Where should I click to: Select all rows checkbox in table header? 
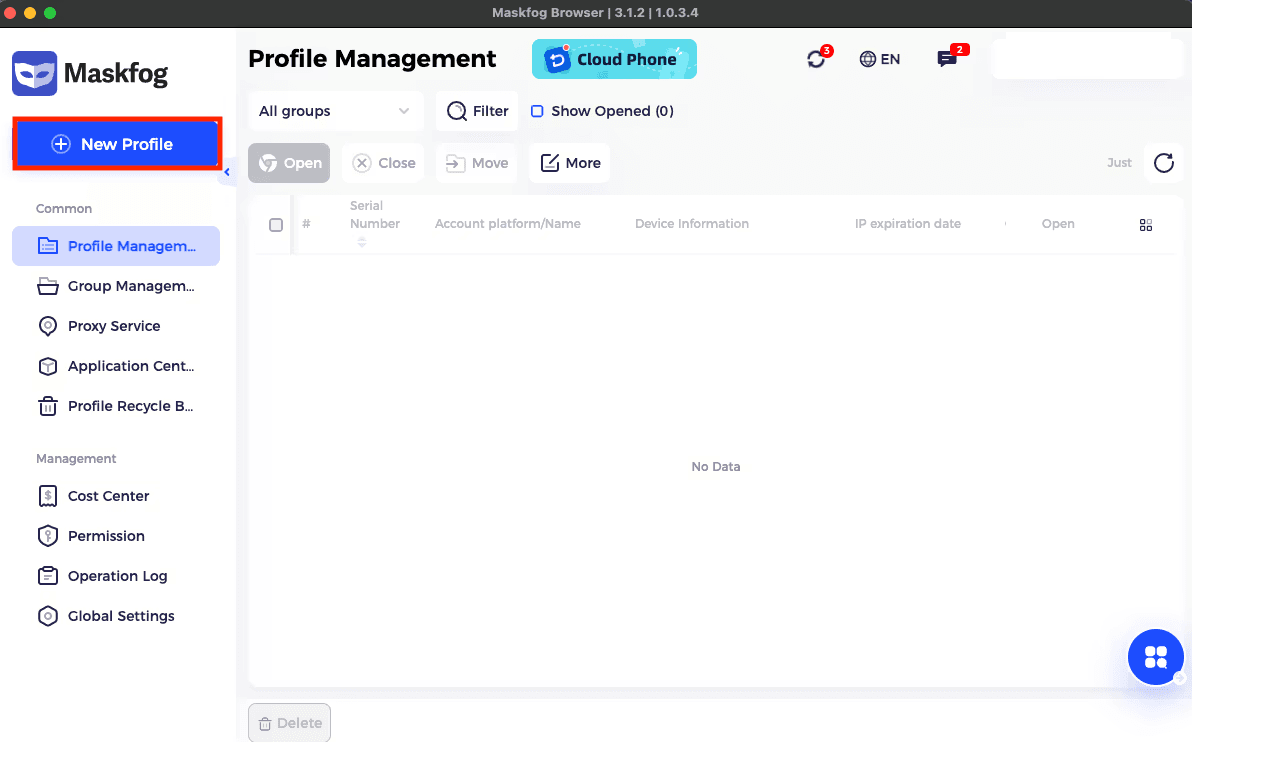tap(276, 225)
